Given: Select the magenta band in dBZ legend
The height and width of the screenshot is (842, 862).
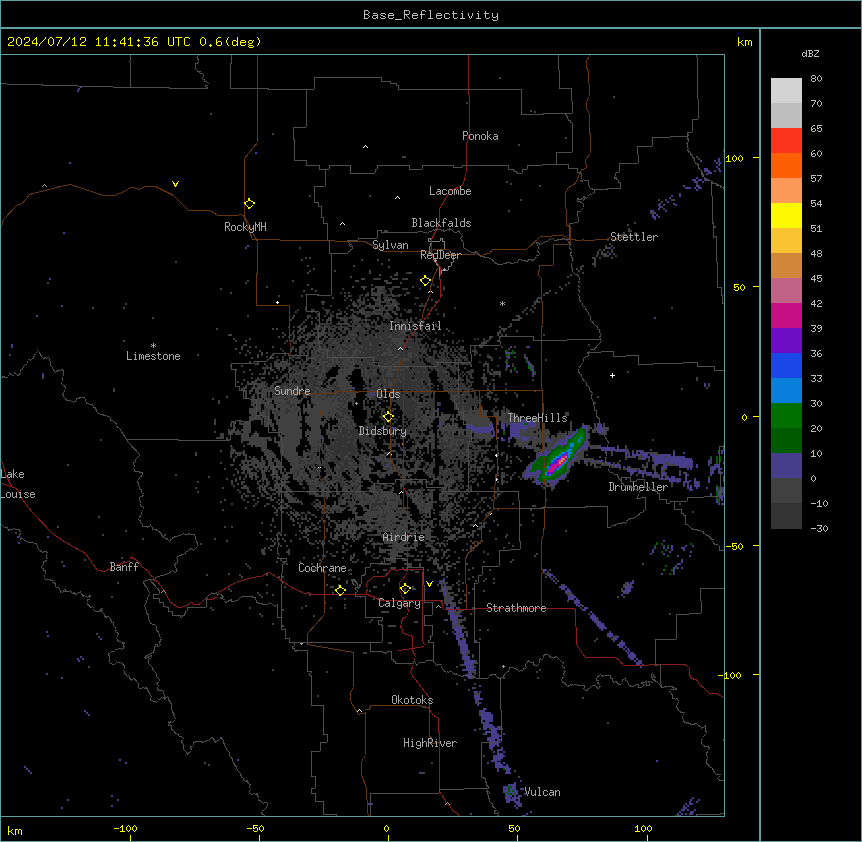Looking at the screenshot, I should click(x=786, y=316).
